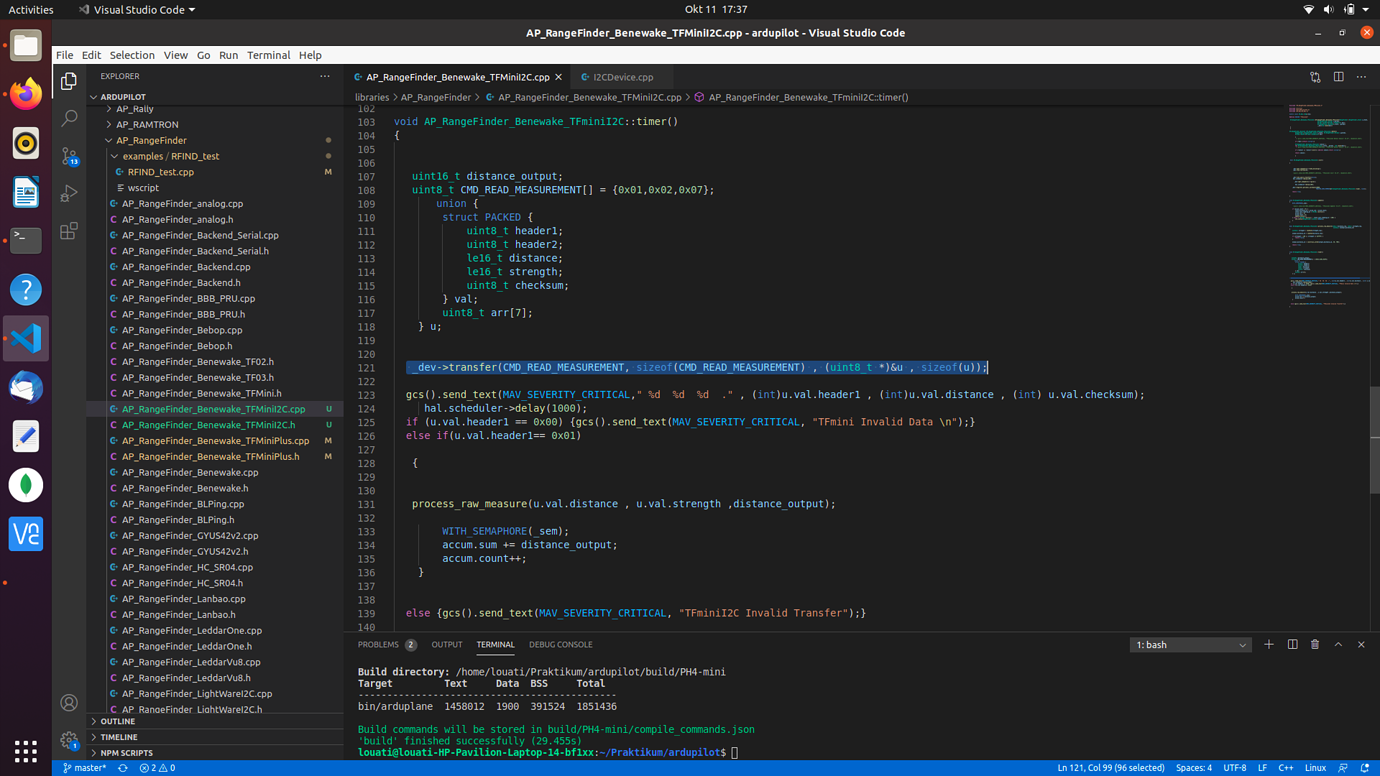1380x776 pixels.
Task: Open the Extensions view
Action: [69, 232]
